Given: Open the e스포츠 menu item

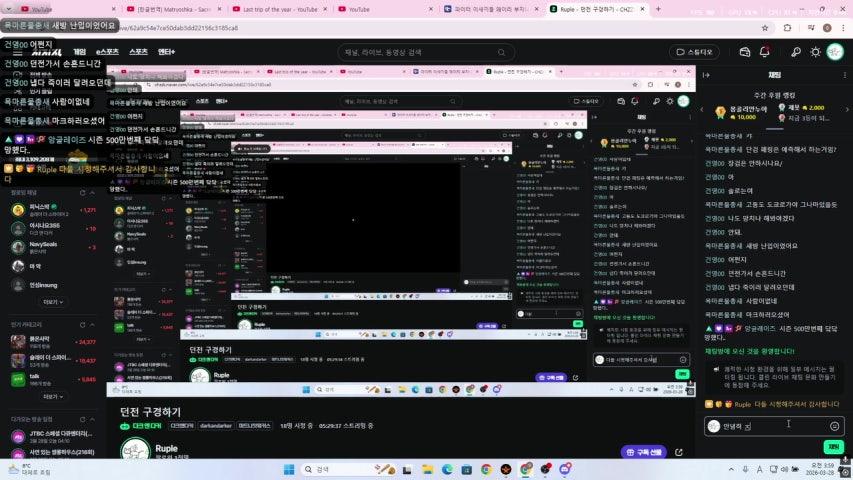Looking at the screenshot, I should [x=107, y=52].
